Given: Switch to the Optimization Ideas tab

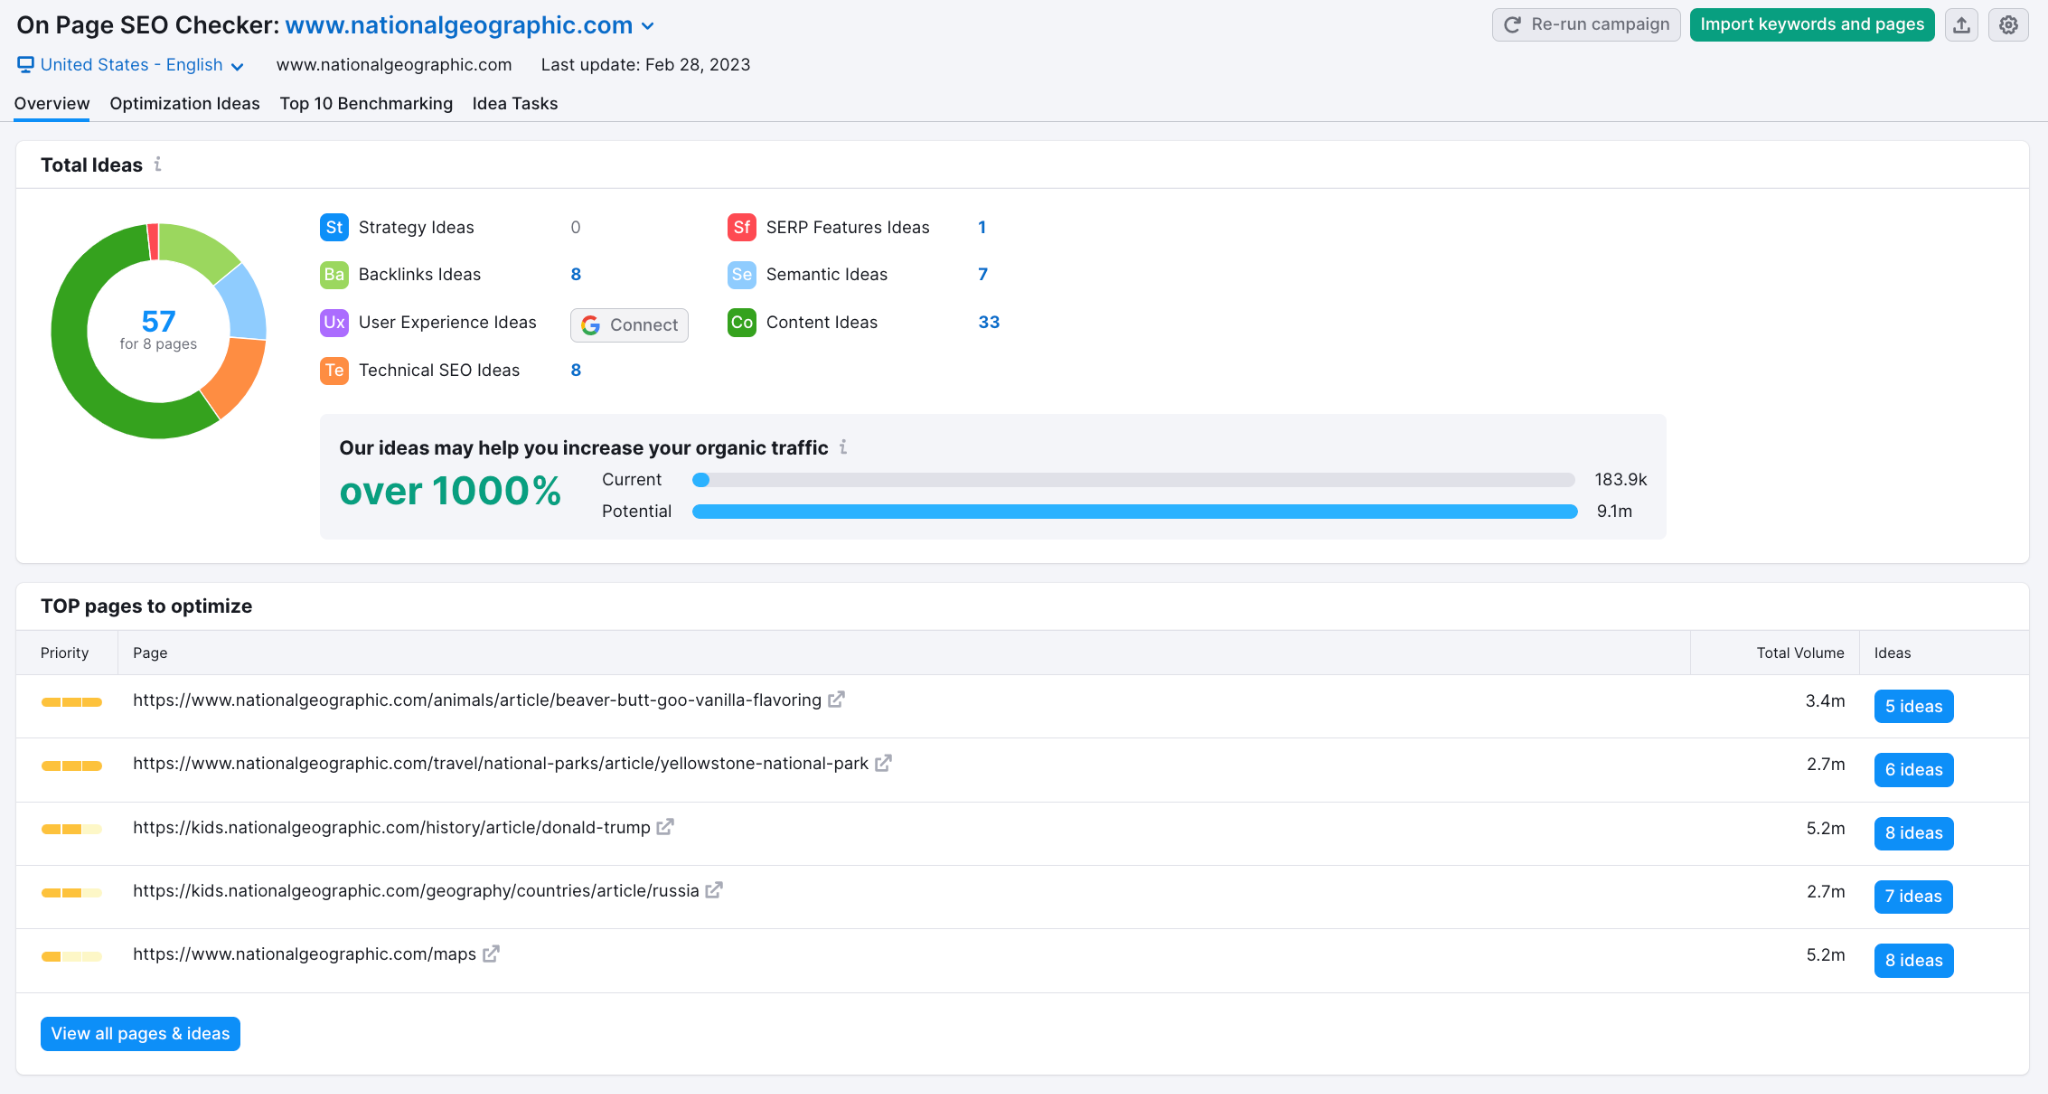Looking at the screenshot, I should pos(185,103).
